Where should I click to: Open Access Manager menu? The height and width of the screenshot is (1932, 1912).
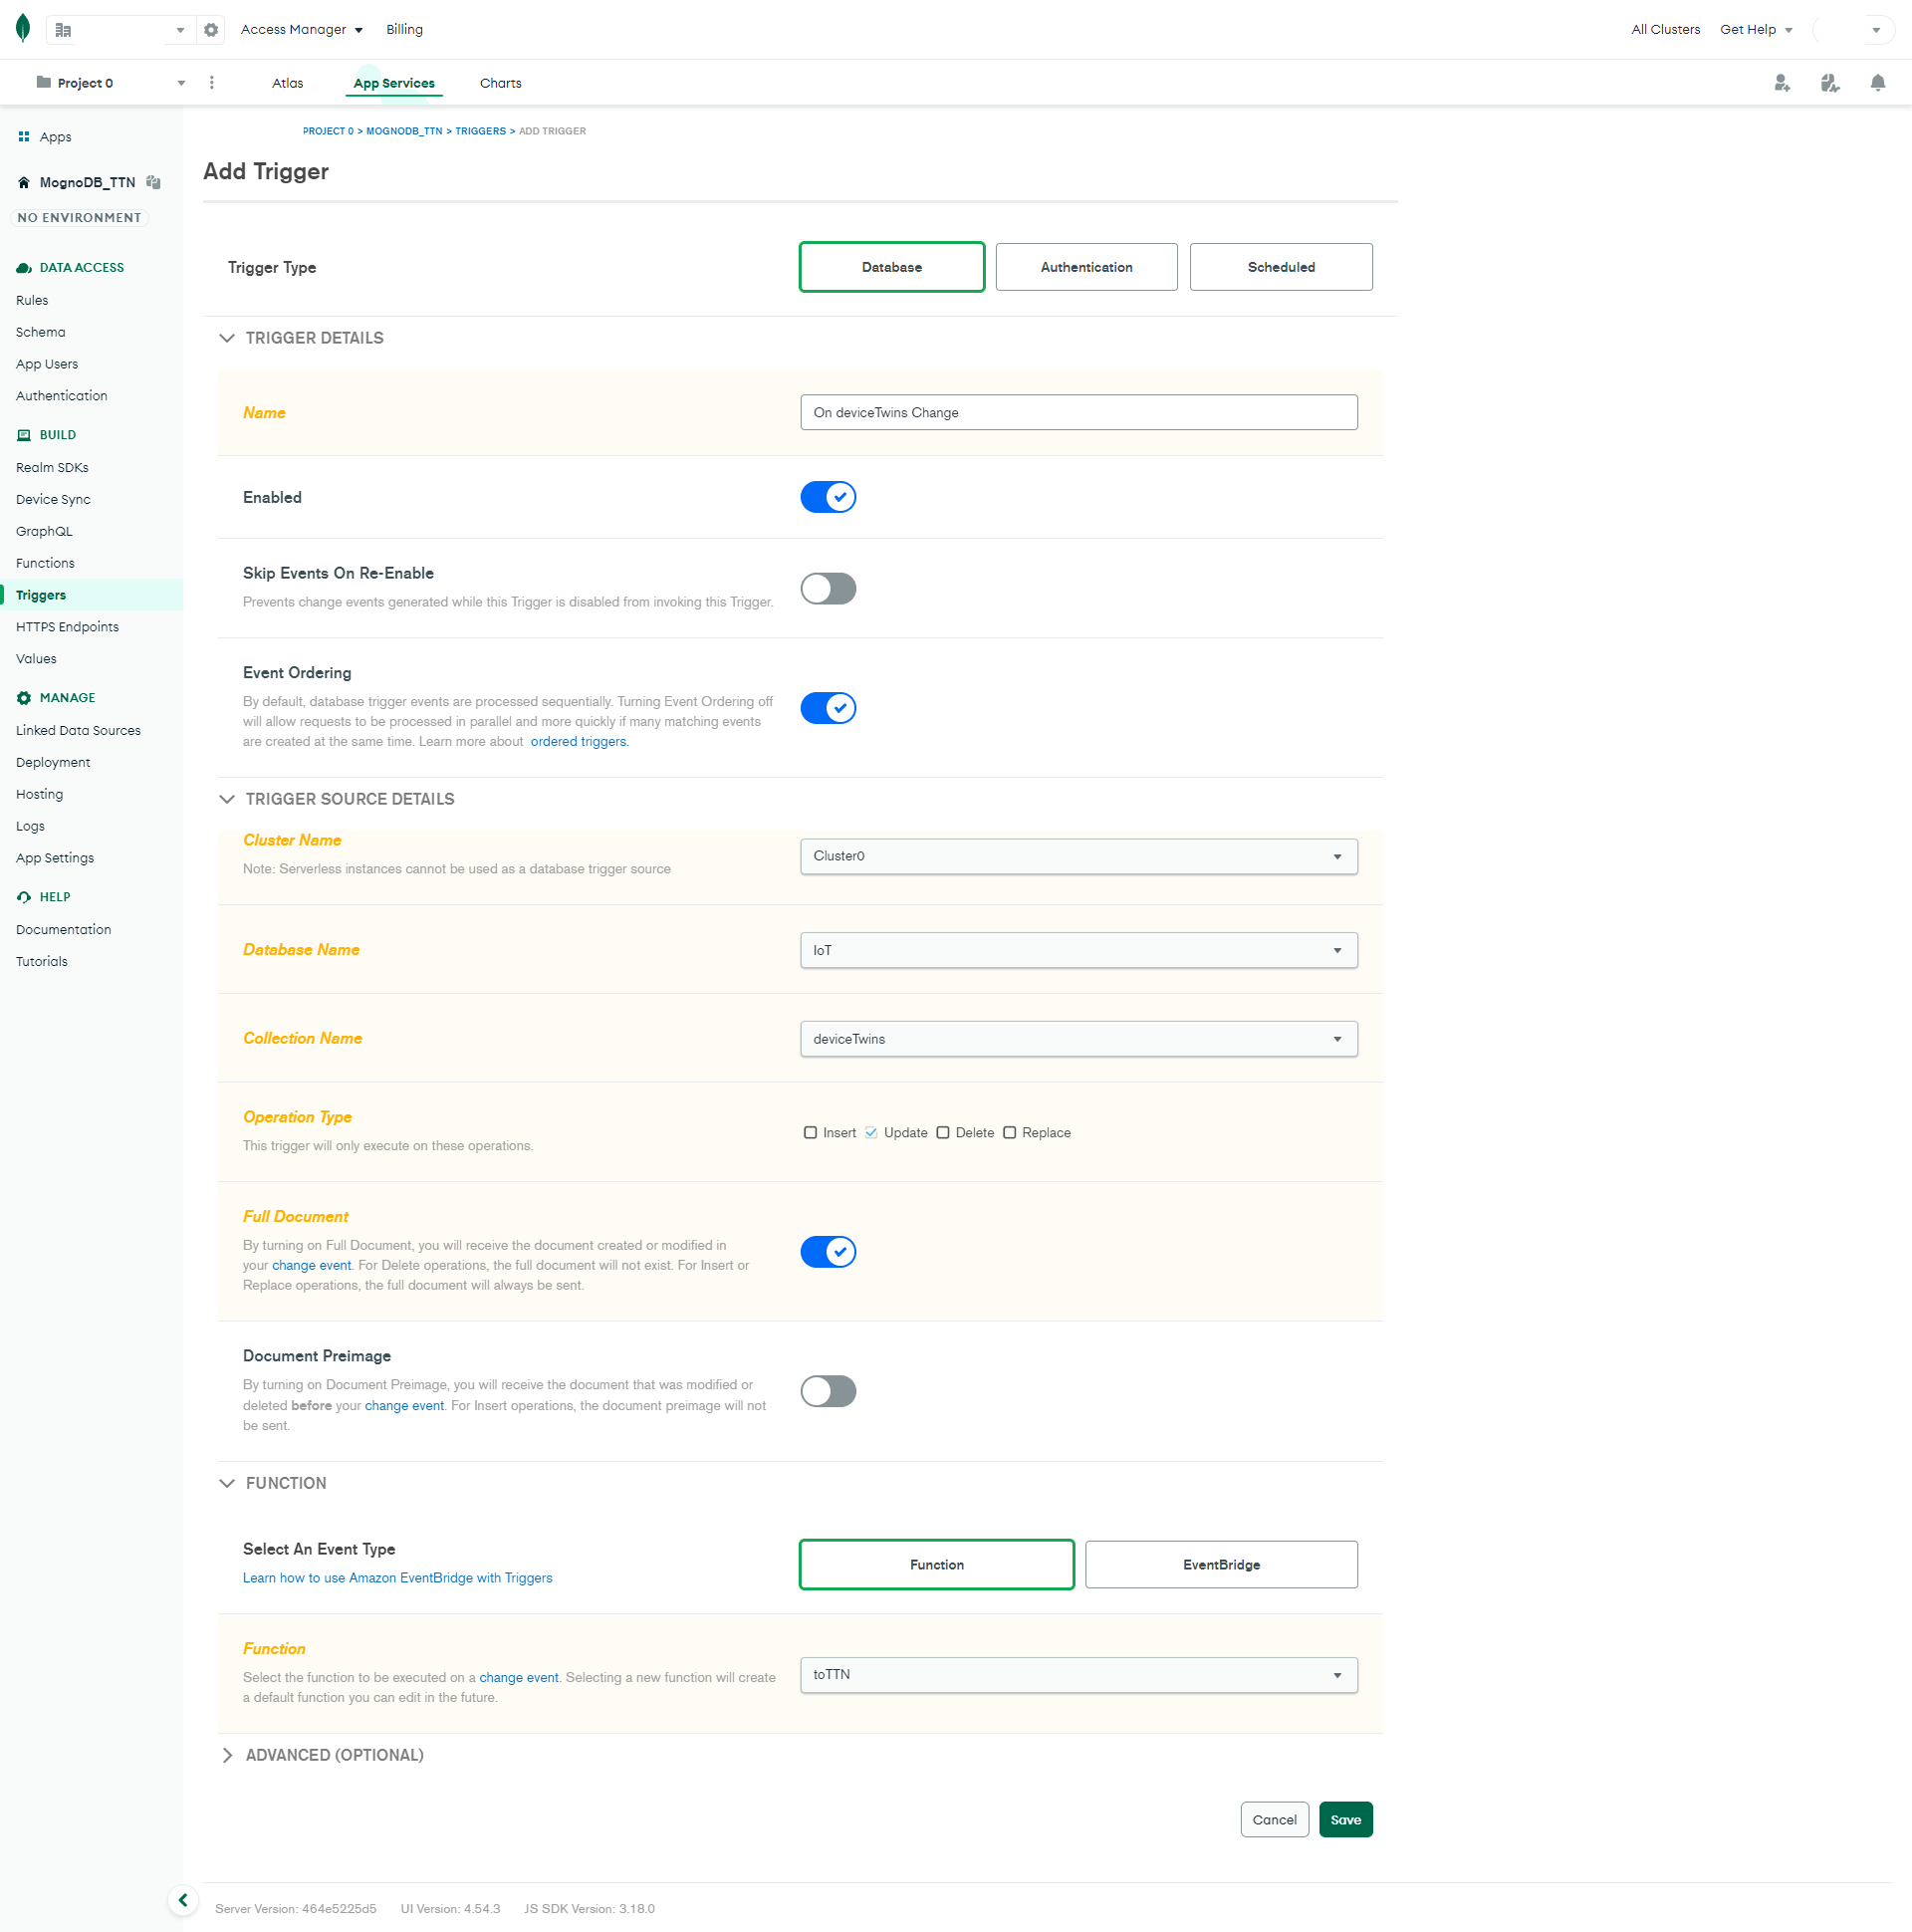(x=301, y=30)
